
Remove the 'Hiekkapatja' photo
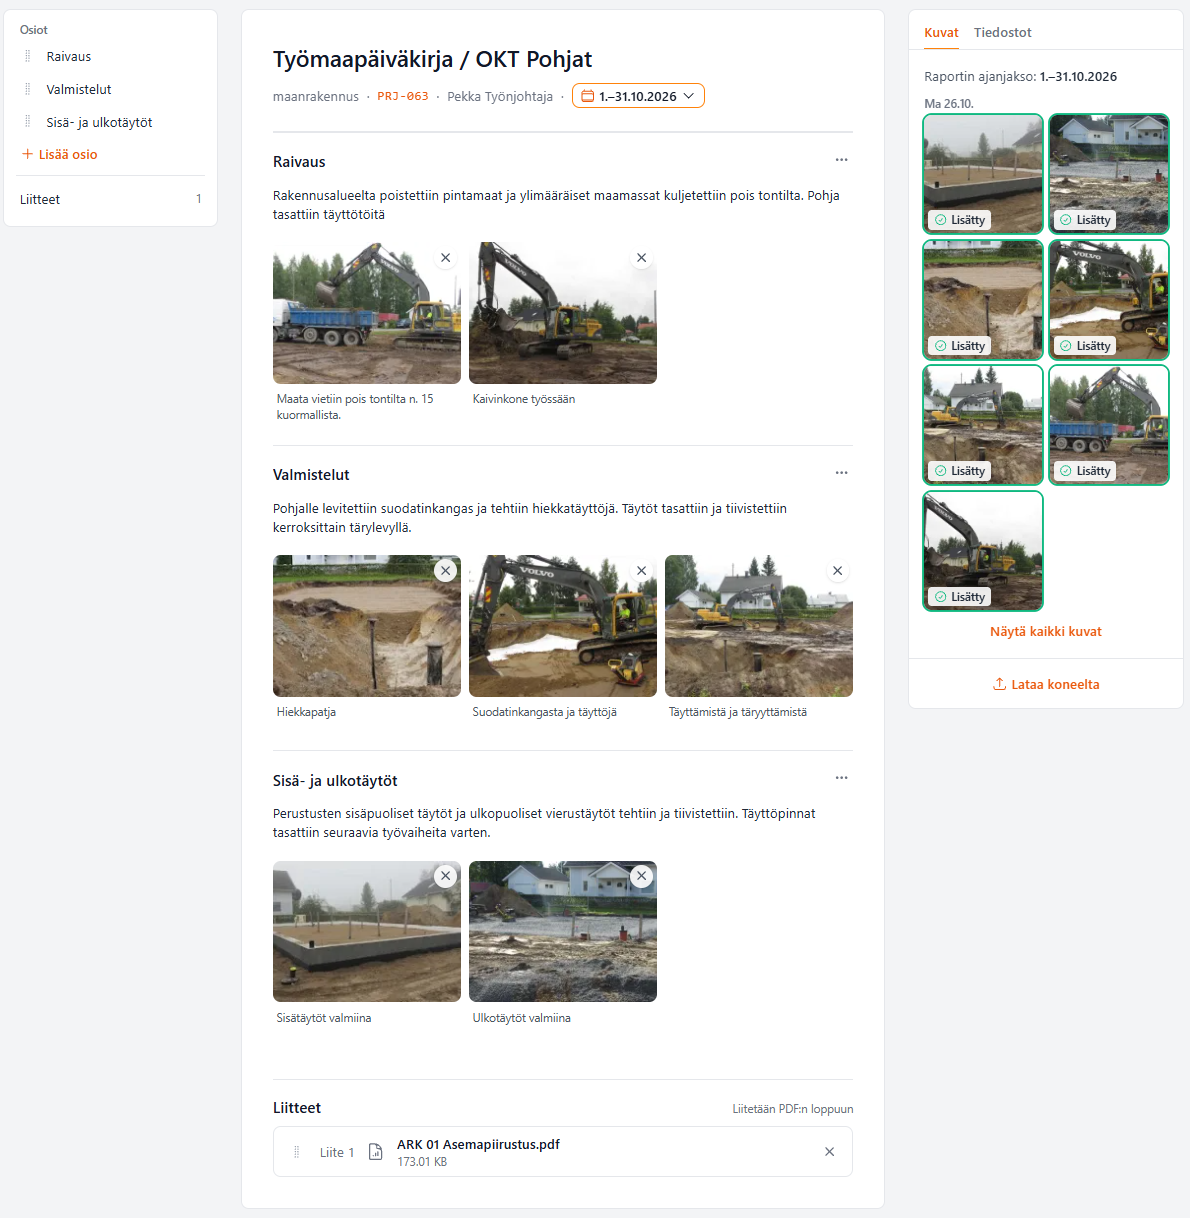[x=446, y=571]
